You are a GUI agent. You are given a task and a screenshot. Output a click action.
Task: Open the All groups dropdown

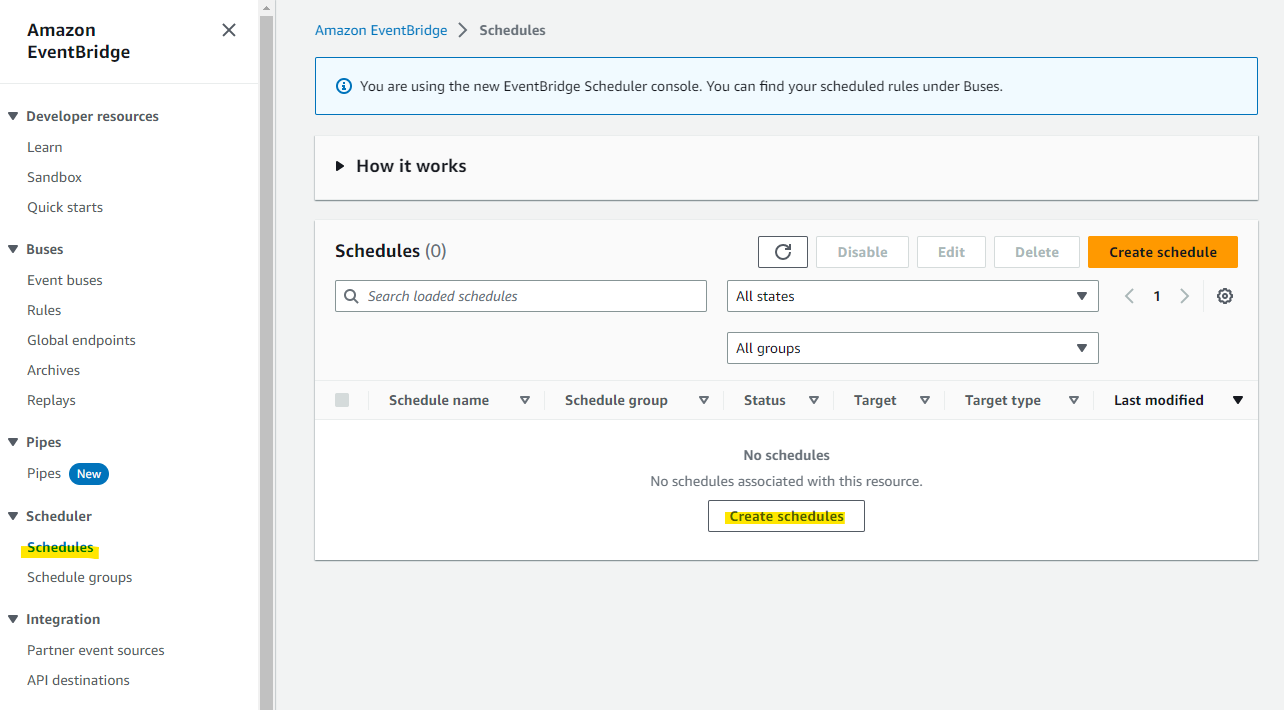[912, 348]
